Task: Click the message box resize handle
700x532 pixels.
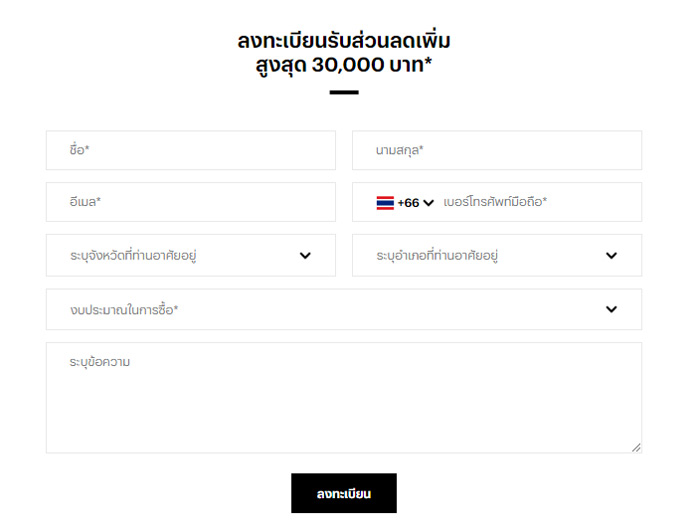Action: coord(636,447)
